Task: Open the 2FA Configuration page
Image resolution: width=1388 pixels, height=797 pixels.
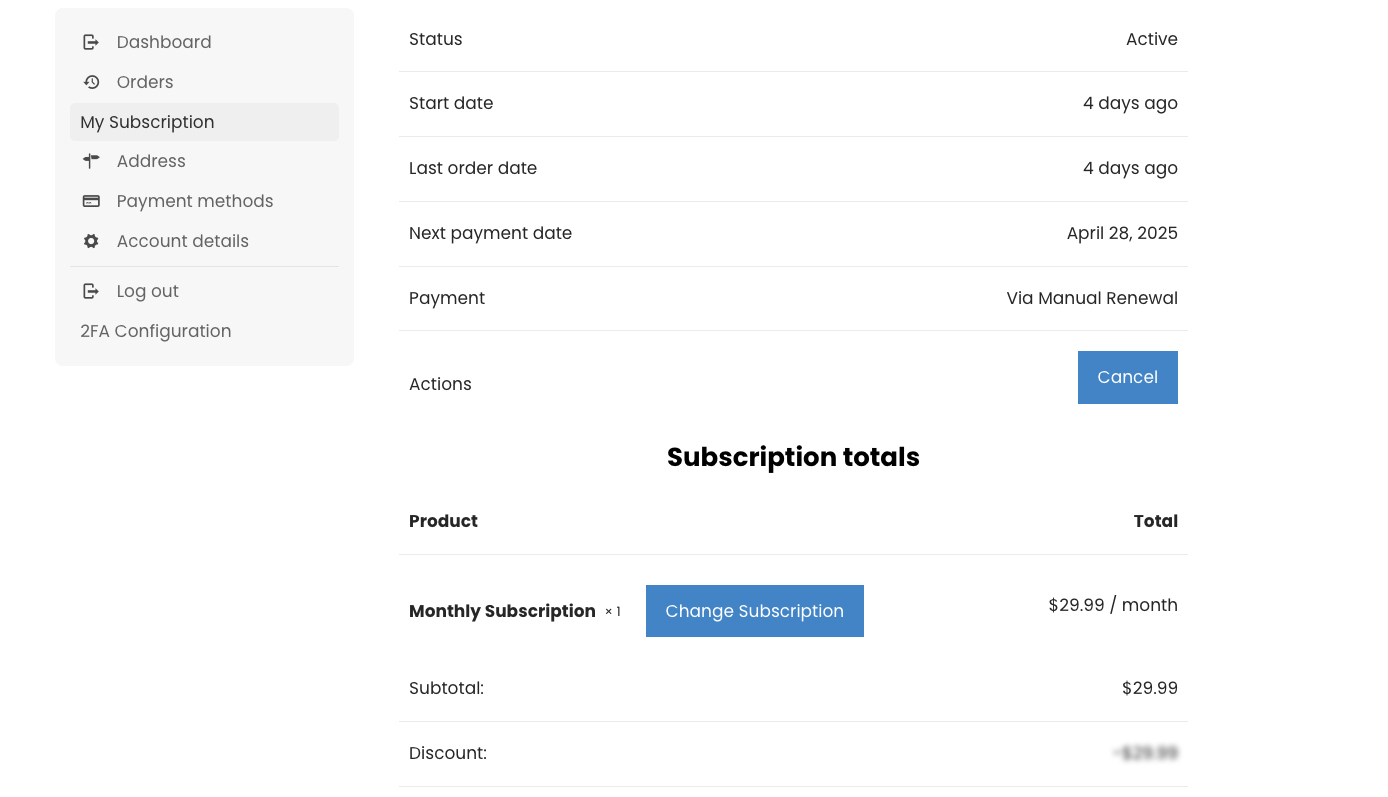Action: 156,331
